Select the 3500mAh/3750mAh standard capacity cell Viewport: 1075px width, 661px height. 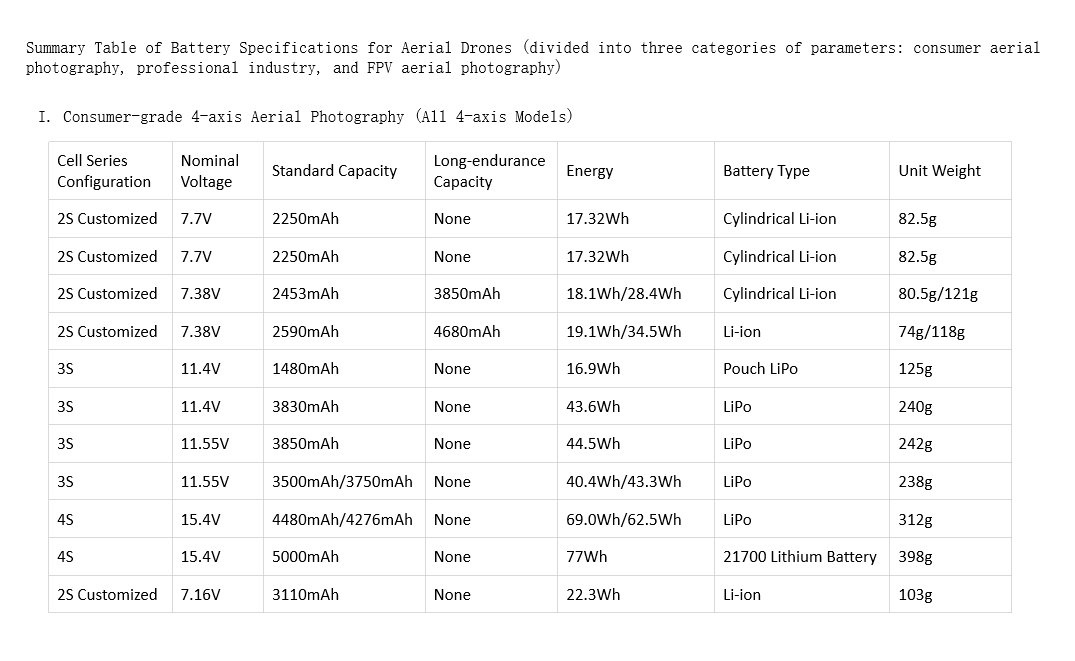[344, 481]
